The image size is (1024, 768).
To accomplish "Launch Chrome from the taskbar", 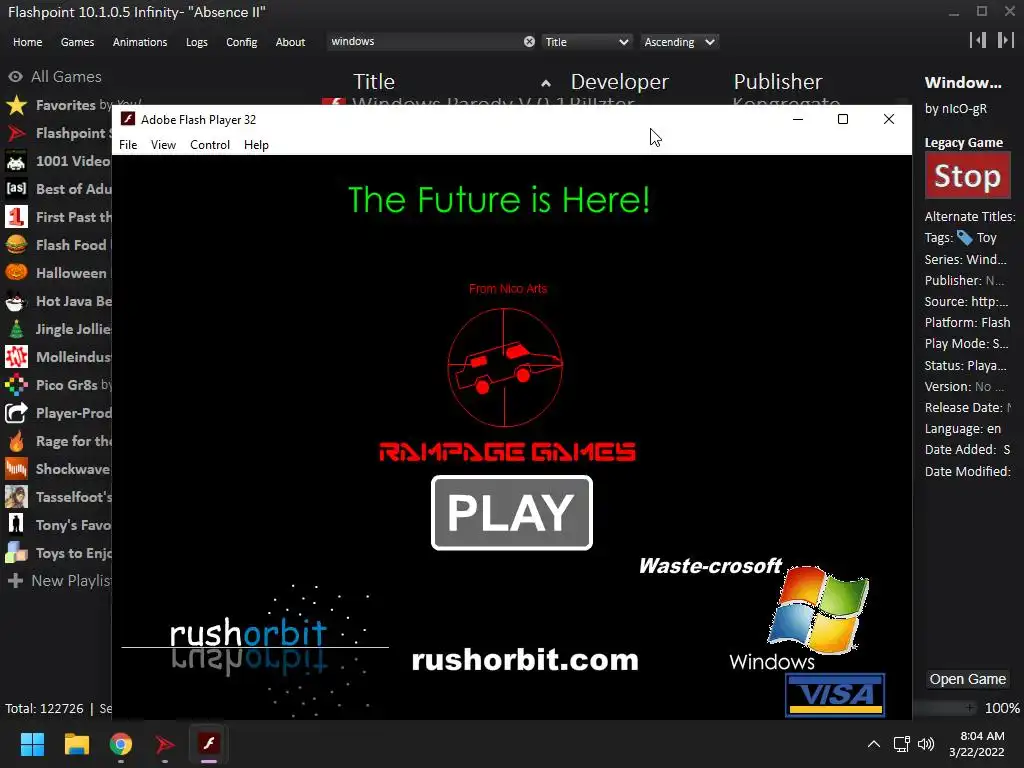I will 121,744.
